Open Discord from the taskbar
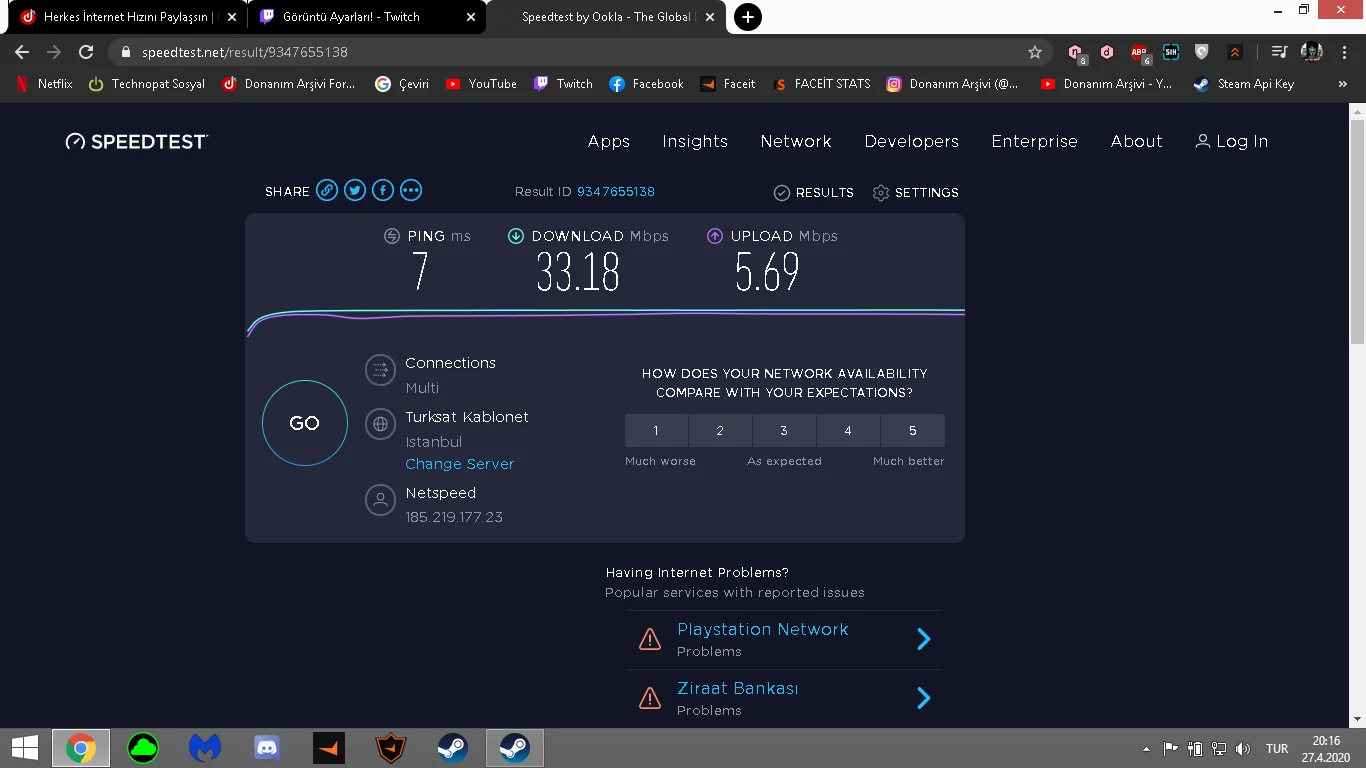1366x768 pixels. pos(267,748)
